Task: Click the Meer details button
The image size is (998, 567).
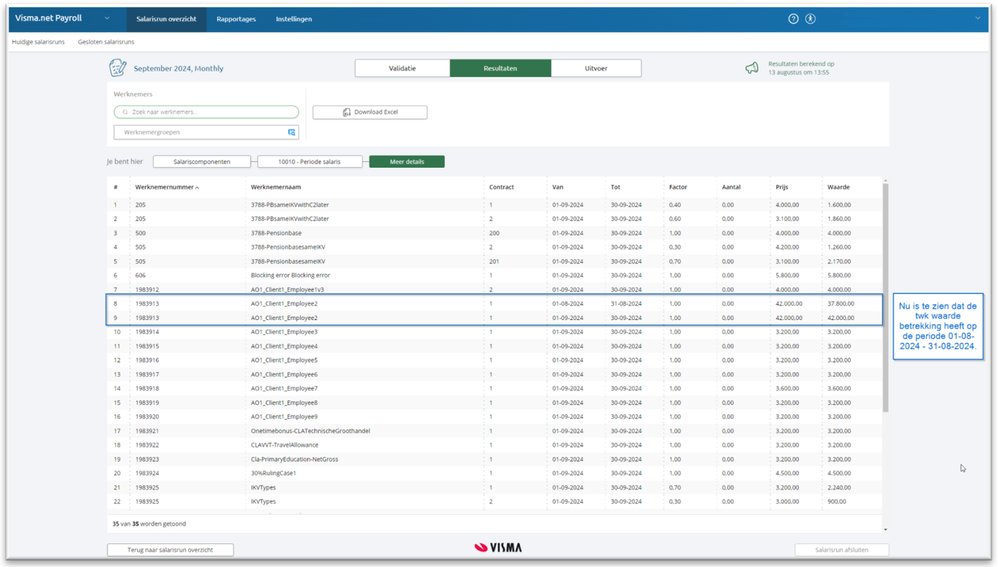Action: [x=407, y=162]
